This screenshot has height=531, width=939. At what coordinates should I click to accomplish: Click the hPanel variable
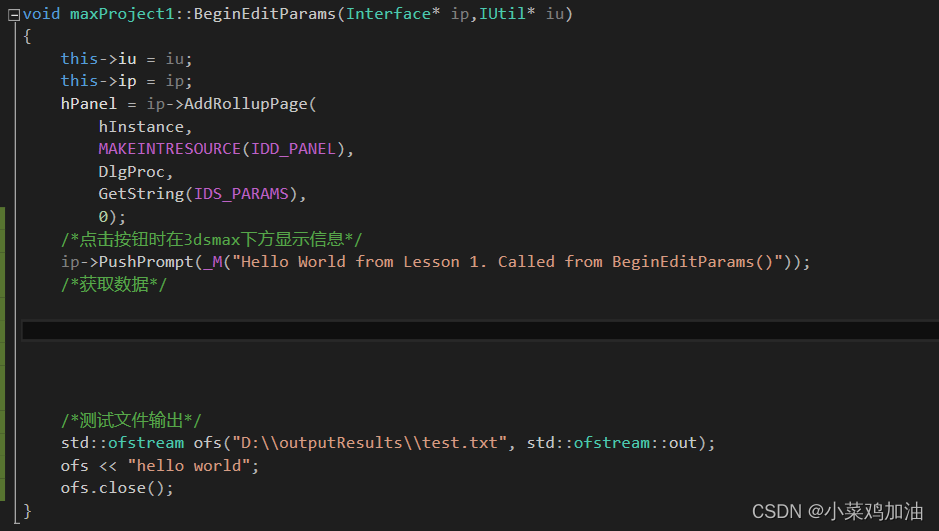(x=89, y=104)
